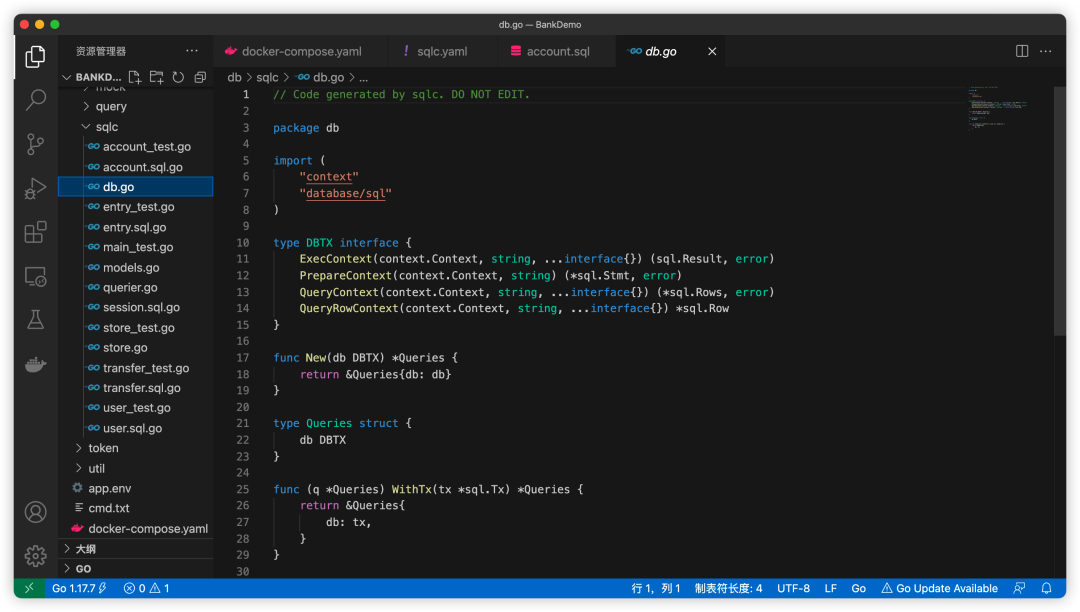The height and width of the screenshot is (612, 1080).
Task: Open entry.sql.go file
Action: point(136,227)
